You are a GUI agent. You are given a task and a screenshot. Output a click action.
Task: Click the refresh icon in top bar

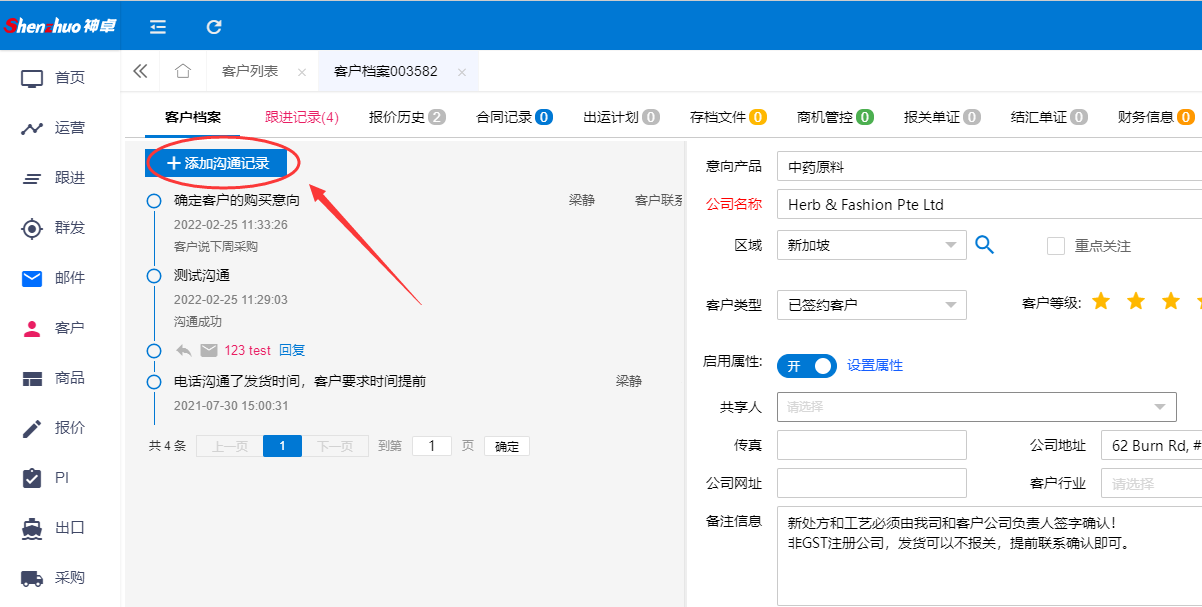coord(214,27)
